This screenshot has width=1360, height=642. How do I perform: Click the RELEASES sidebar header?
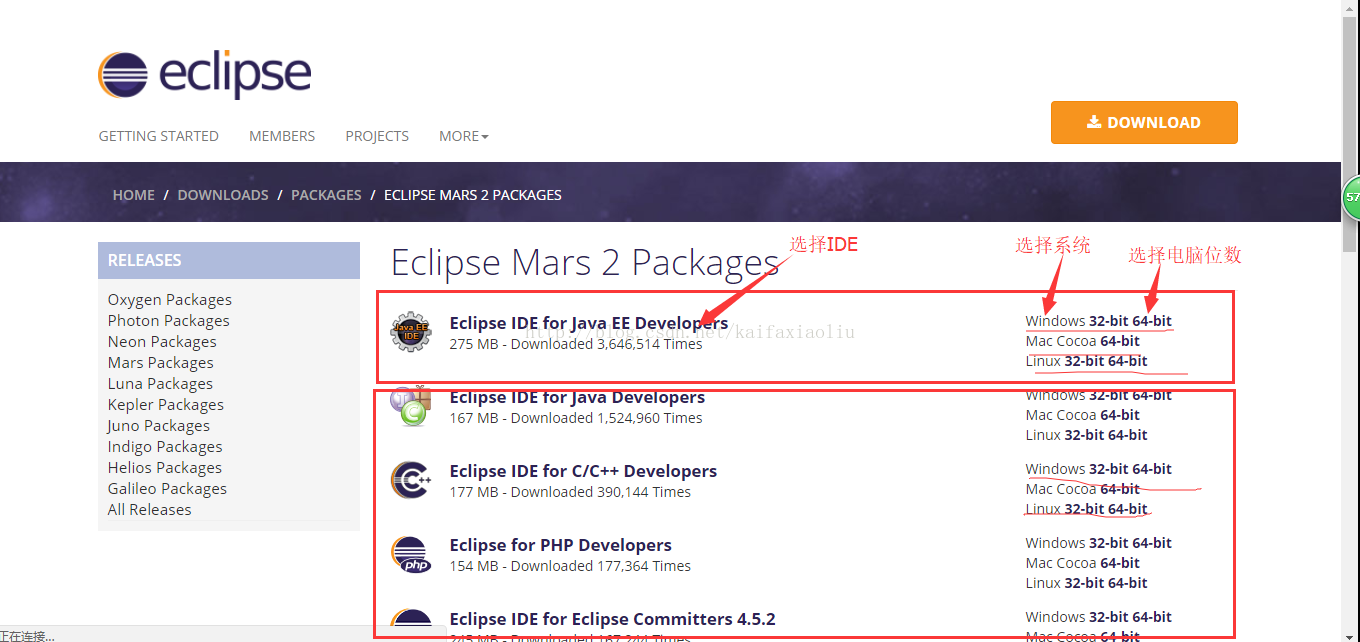229,260
